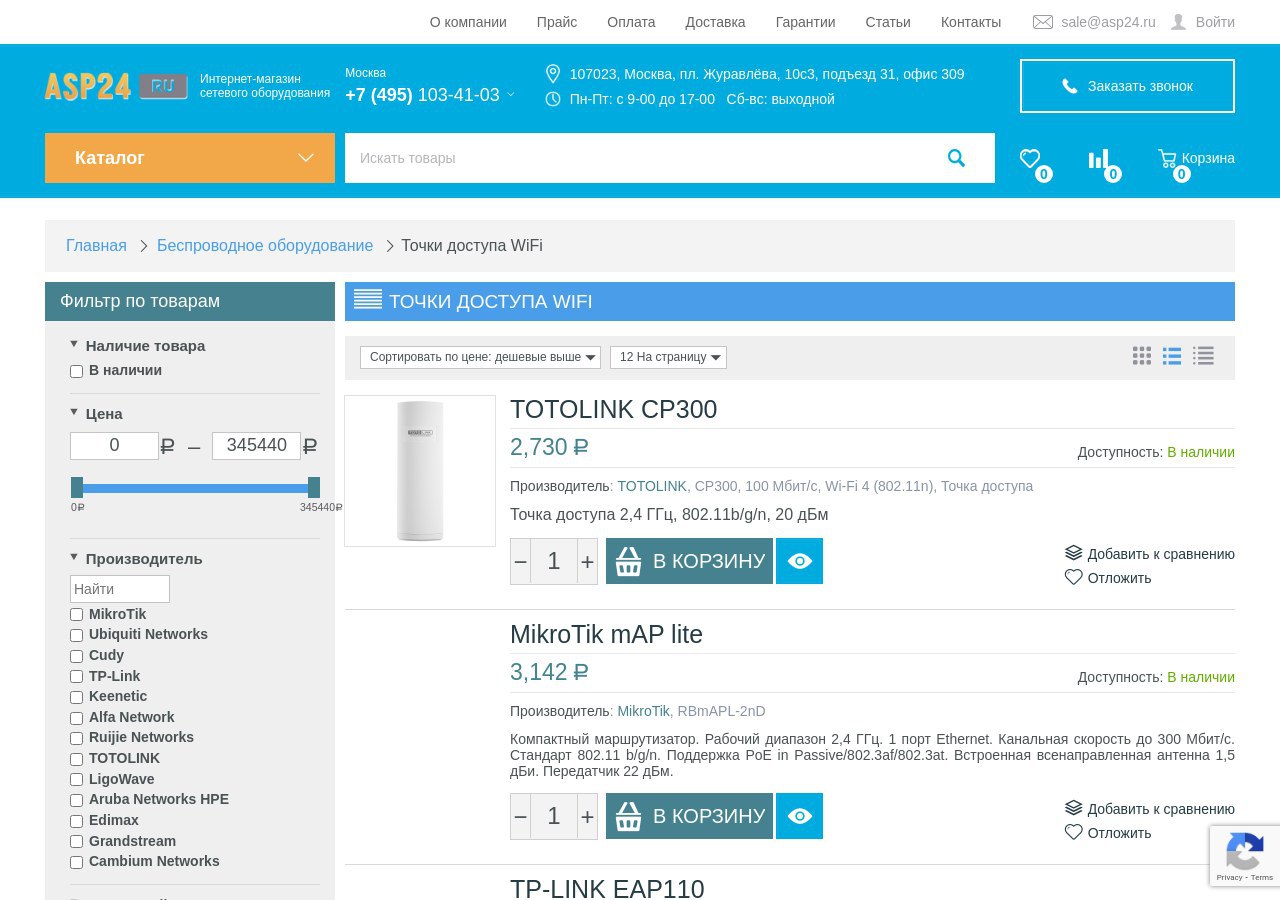Open the shopping cart Корзина

point(1196,158)
